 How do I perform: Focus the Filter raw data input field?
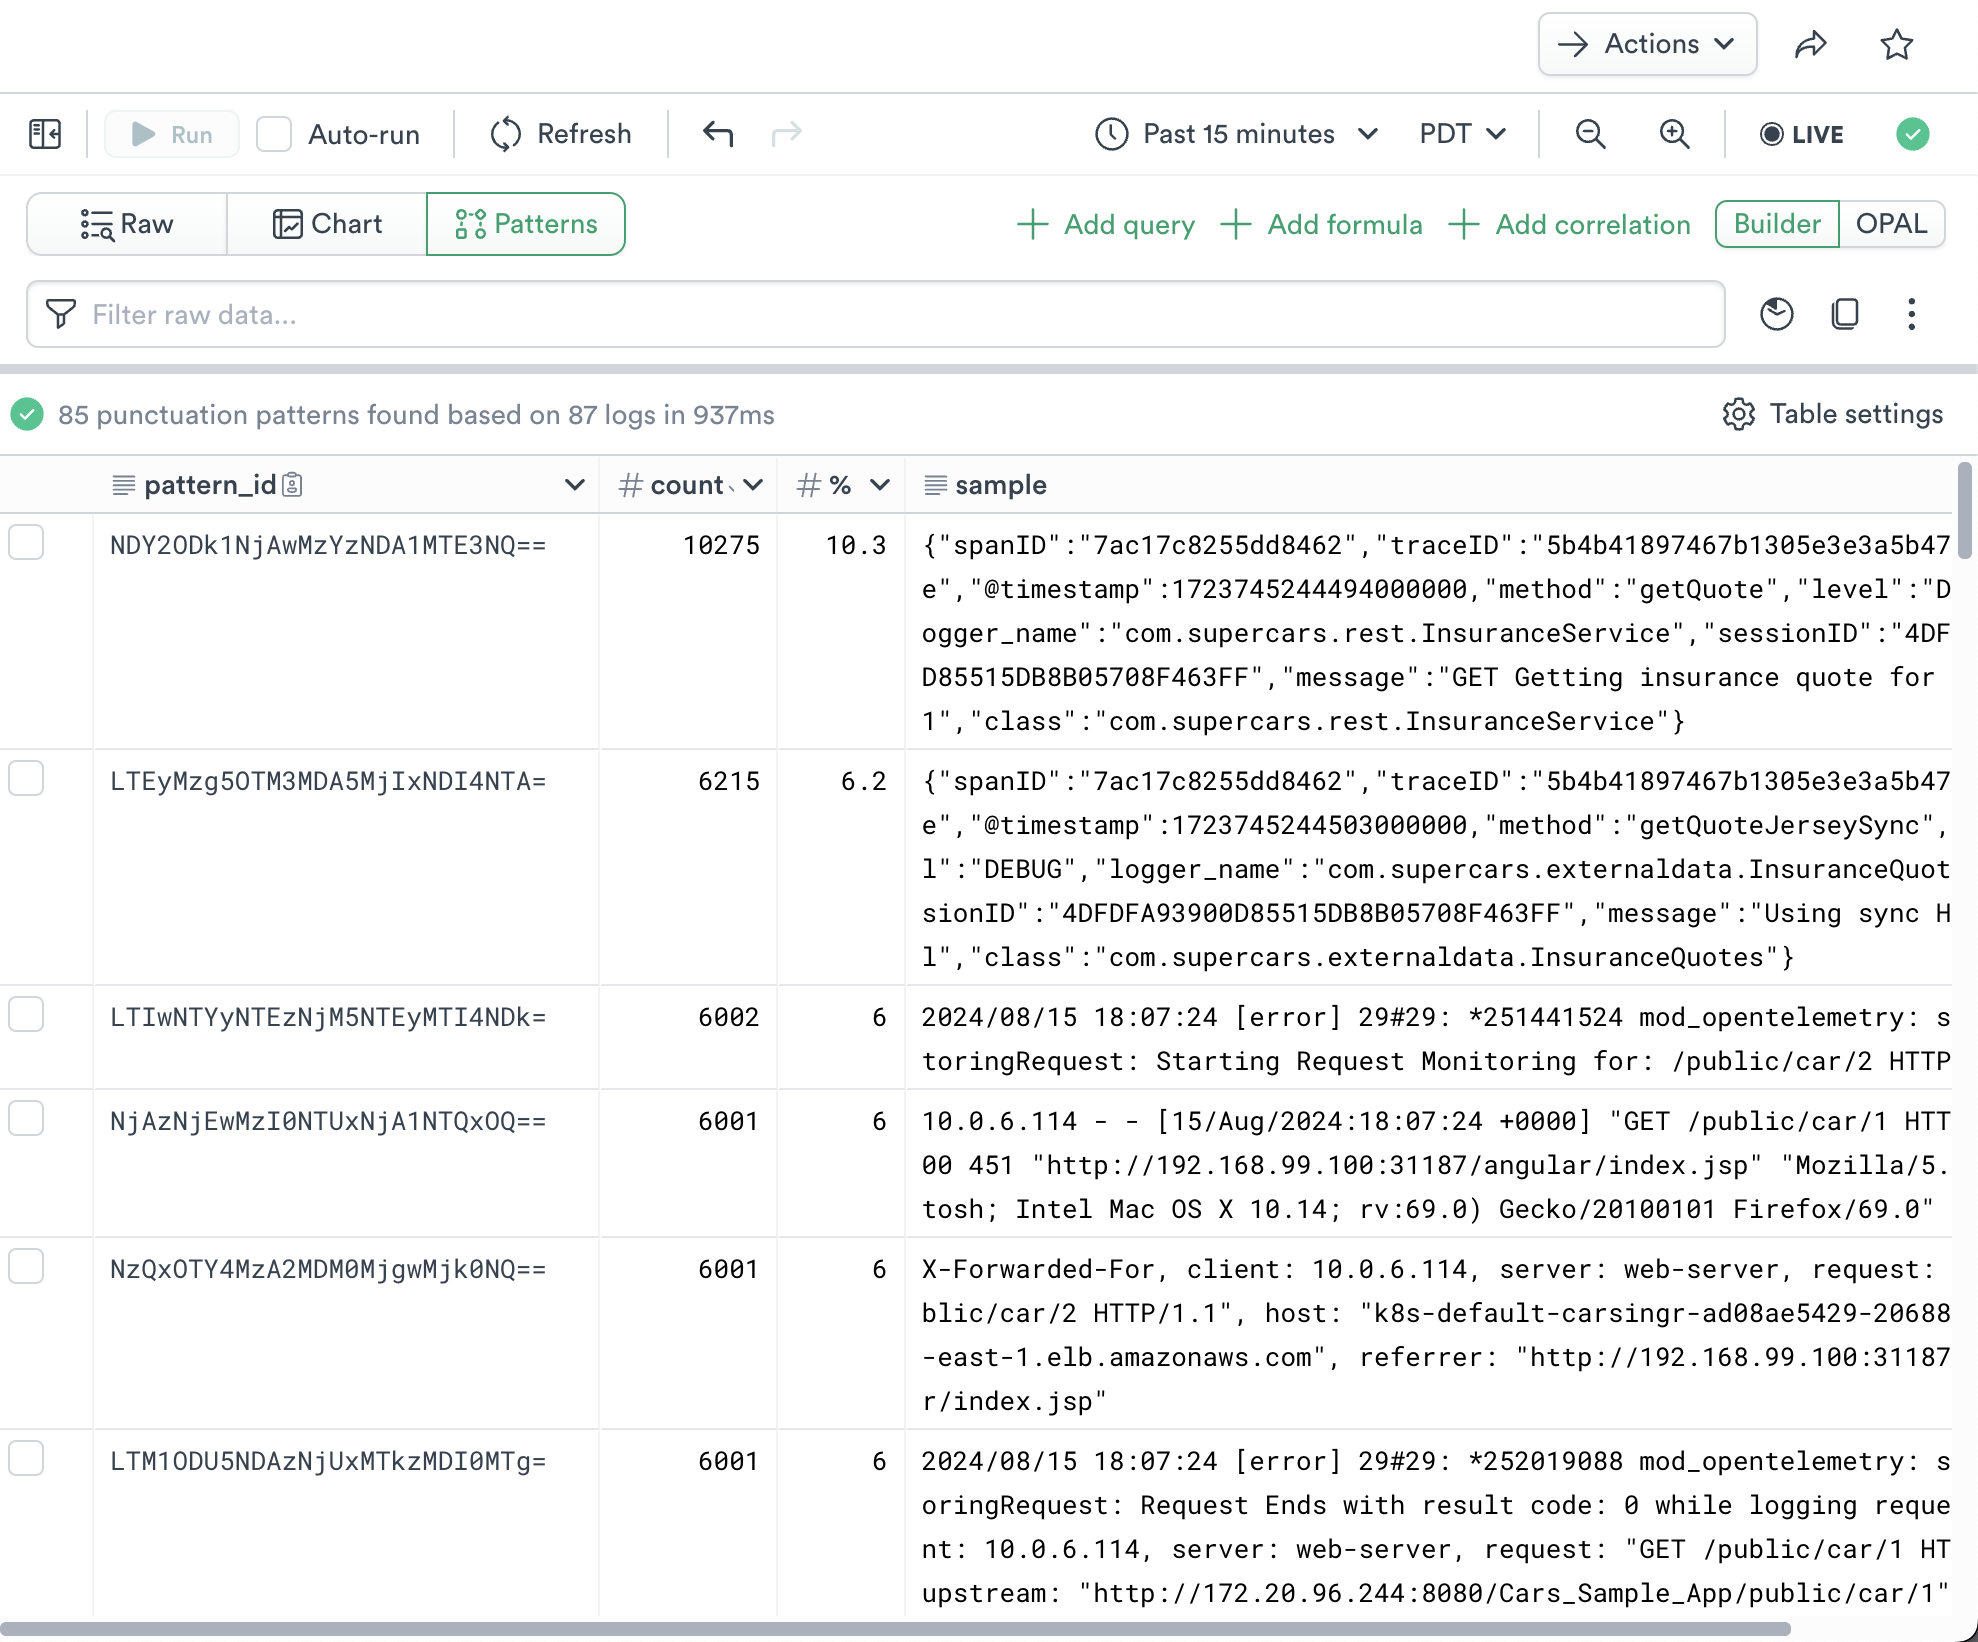[x=875, y=314]
